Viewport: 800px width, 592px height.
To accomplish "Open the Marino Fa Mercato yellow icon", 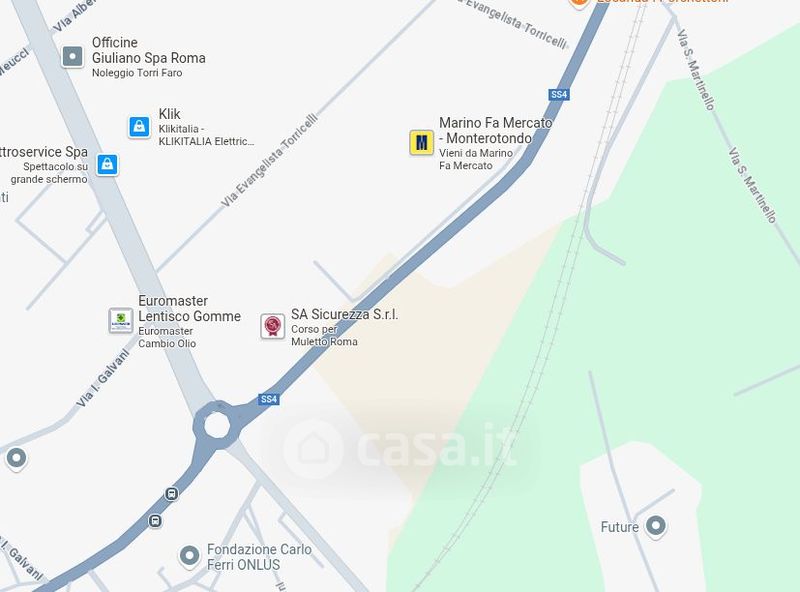I will (421, 142).
